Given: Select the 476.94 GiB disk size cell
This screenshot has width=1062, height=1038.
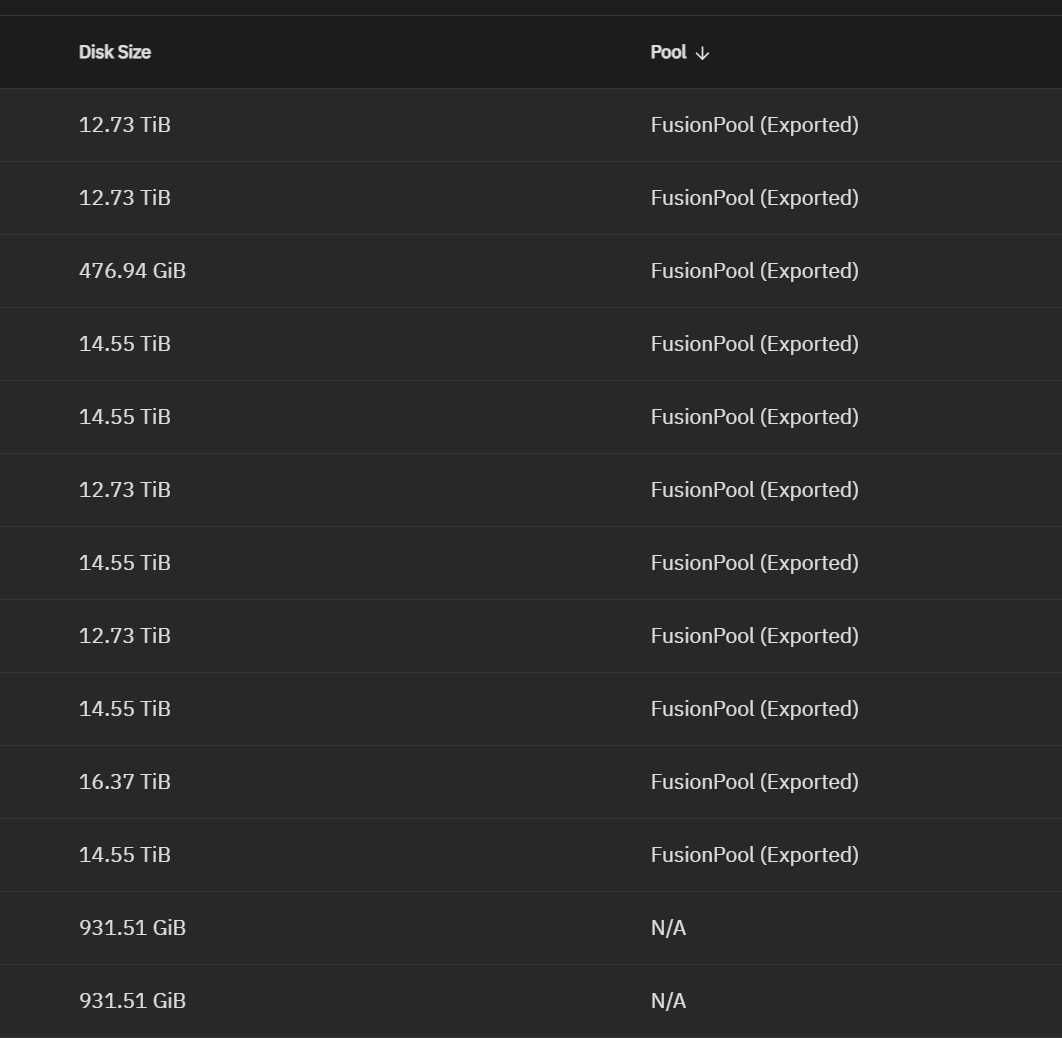Looking at the screenshot, I should click(x=132, y=271).
